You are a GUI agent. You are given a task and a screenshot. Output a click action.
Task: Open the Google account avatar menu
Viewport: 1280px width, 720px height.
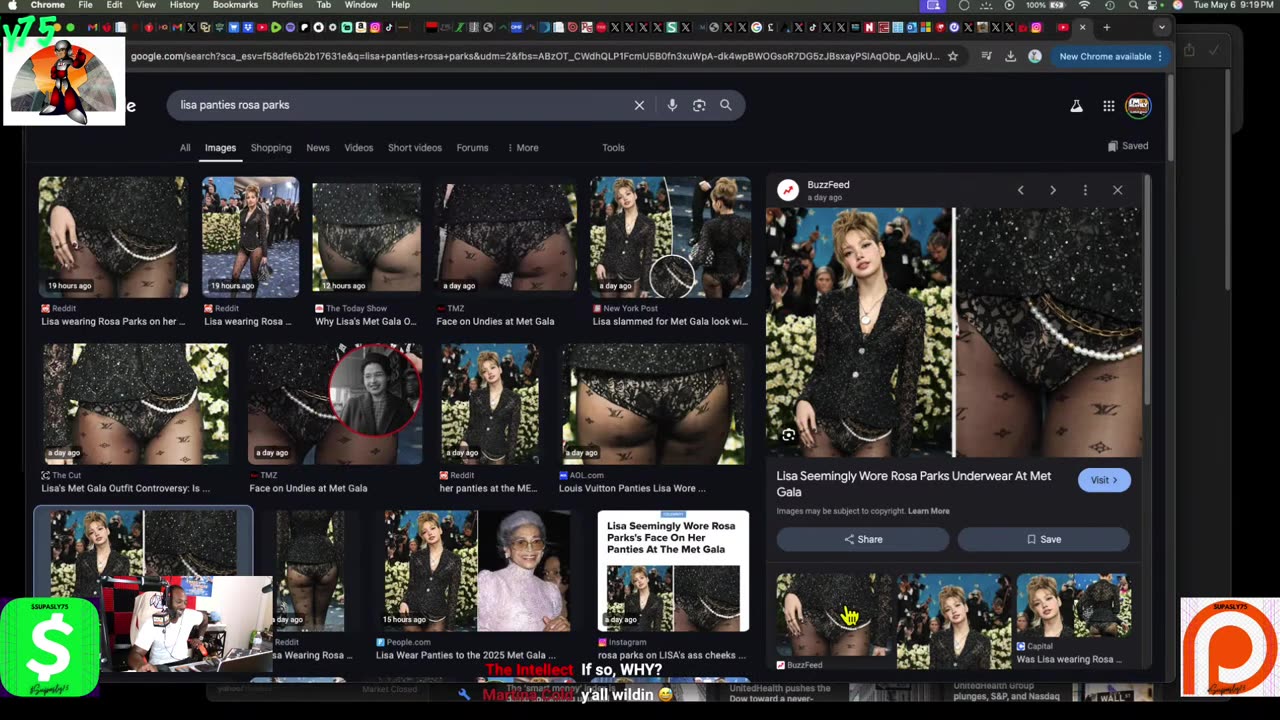[x=1138, y=106]
